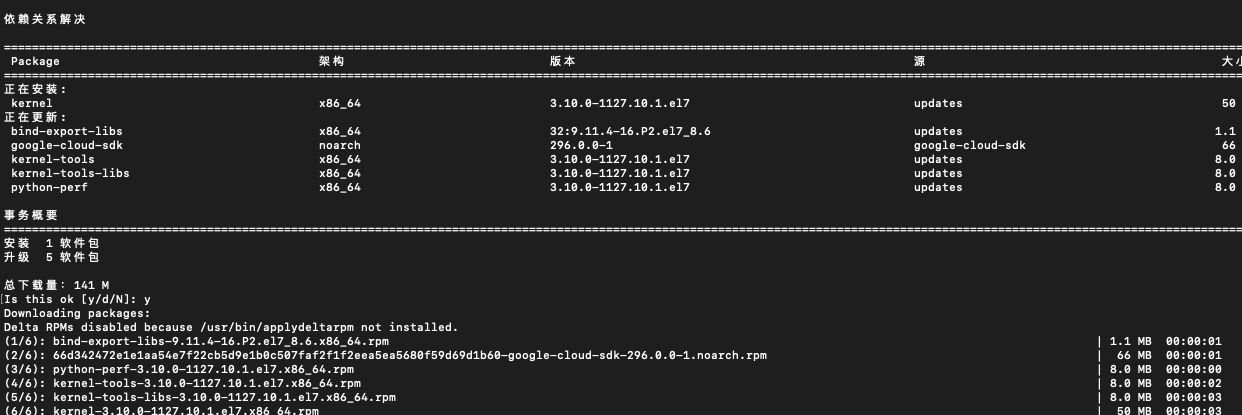Click the "依赖关系解决" heading line
1242x415 pixels.
[45, 19]
